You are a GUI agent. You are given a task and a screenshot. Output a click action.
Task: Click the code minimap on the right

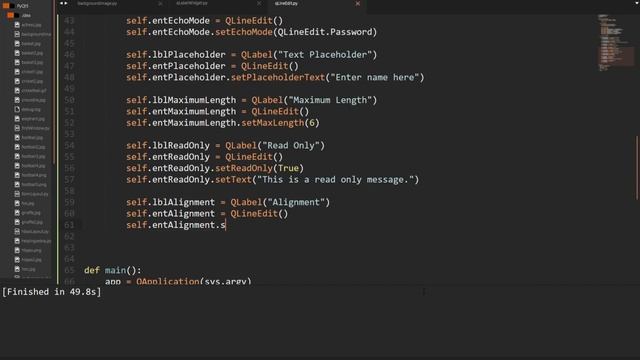(616, 42)
